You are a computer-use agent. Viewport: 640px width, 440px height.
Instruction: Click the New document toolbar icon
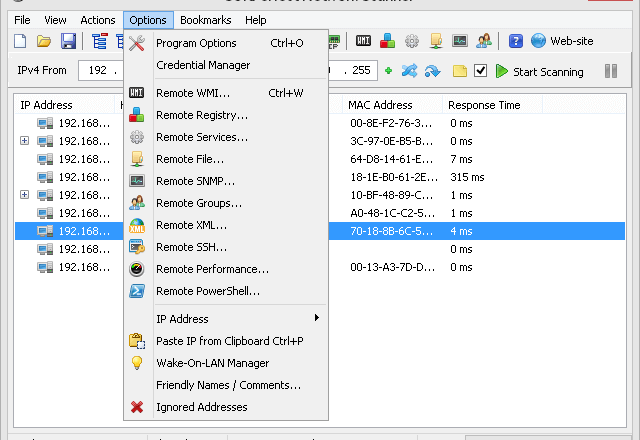pyautogui.click(x=21, y=41)
